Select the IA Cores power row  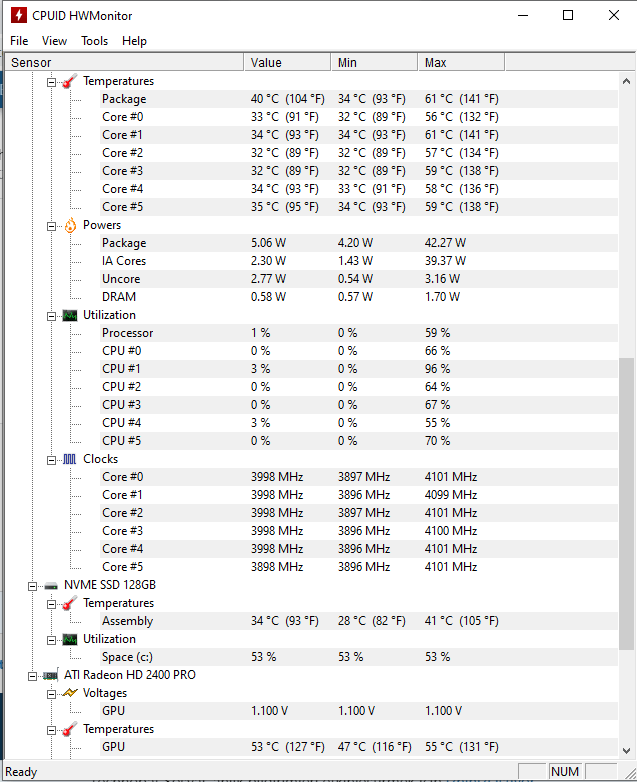[124, 261]
